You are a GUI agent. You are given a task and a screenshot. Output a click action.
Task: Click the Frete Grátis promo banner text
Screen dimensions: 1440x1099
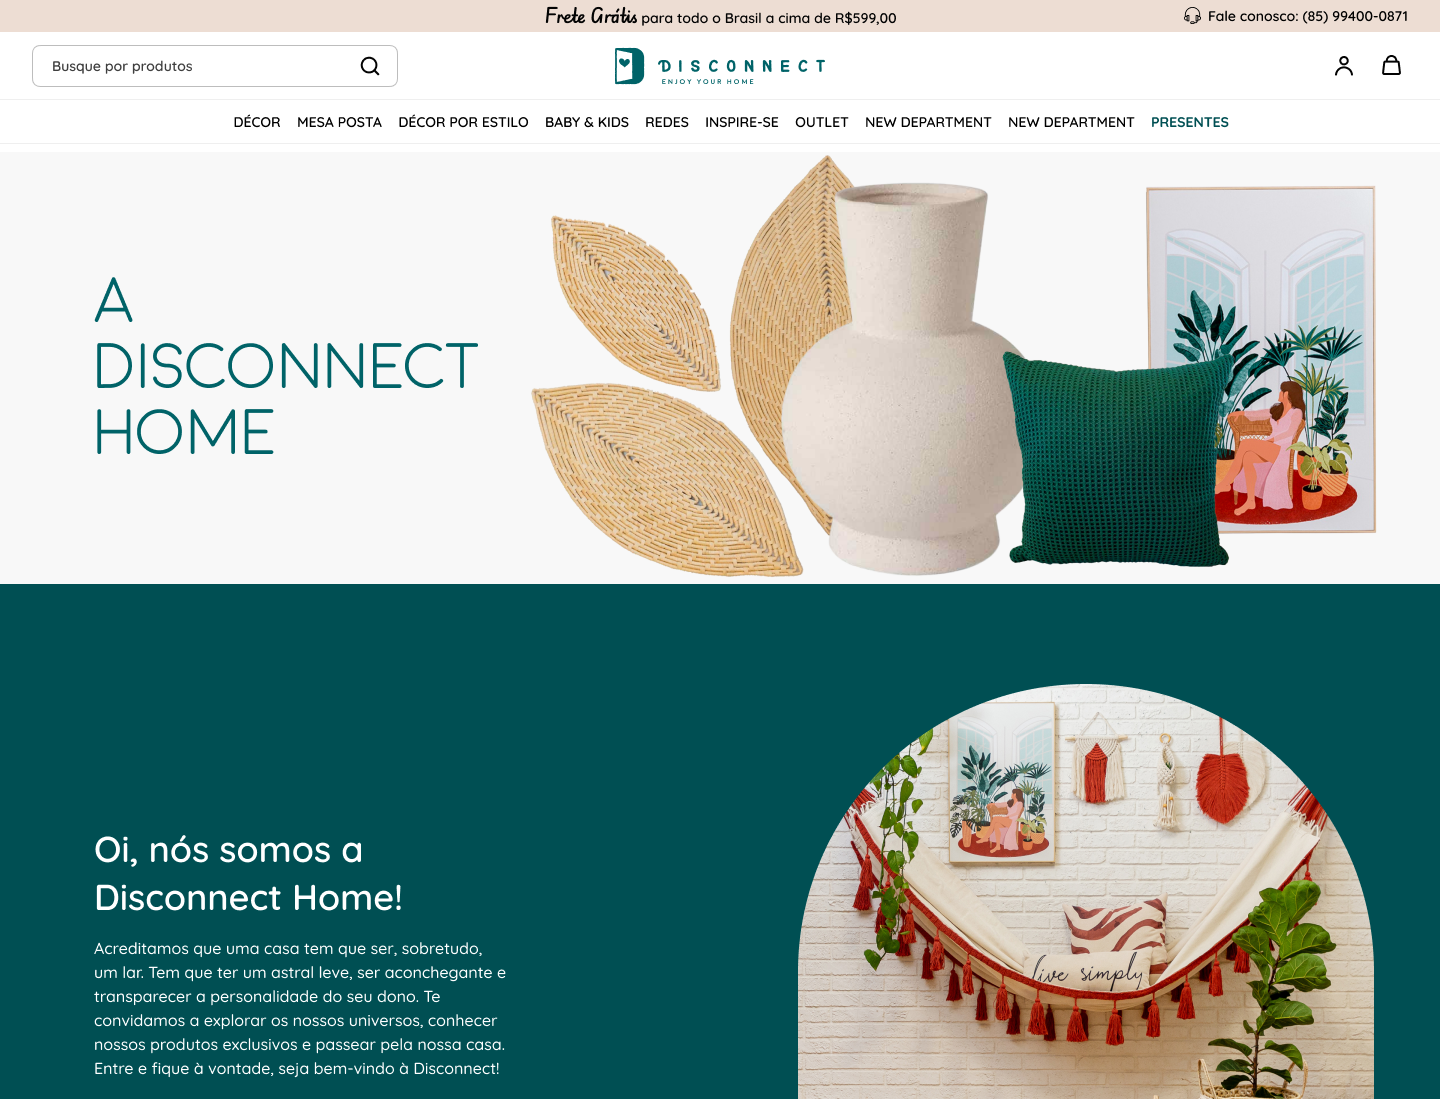pyautogui.click(x=720, y=16)
